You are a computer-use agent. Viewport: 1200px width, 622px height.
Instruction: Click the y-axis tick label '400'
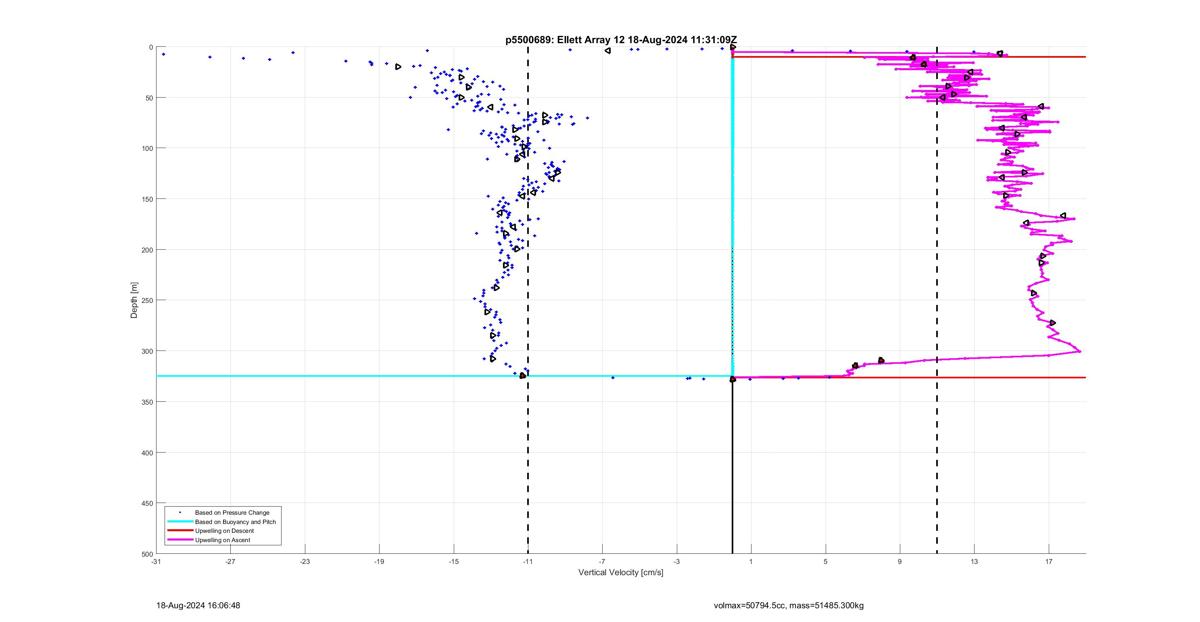(146, 453)
